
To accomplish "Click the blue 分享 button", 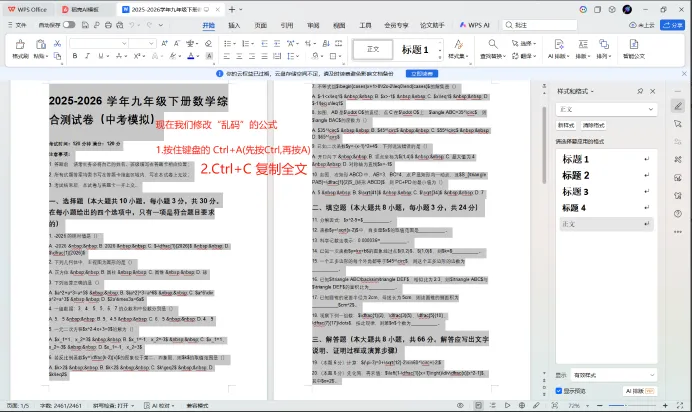I will coord(672,25).
